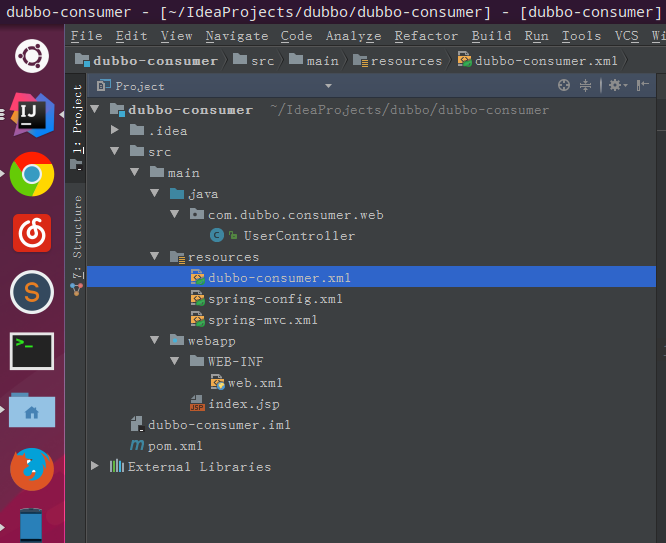Click the Maven pom.xml icon
Screen dimensions: 666x543
tap(137, 445)
